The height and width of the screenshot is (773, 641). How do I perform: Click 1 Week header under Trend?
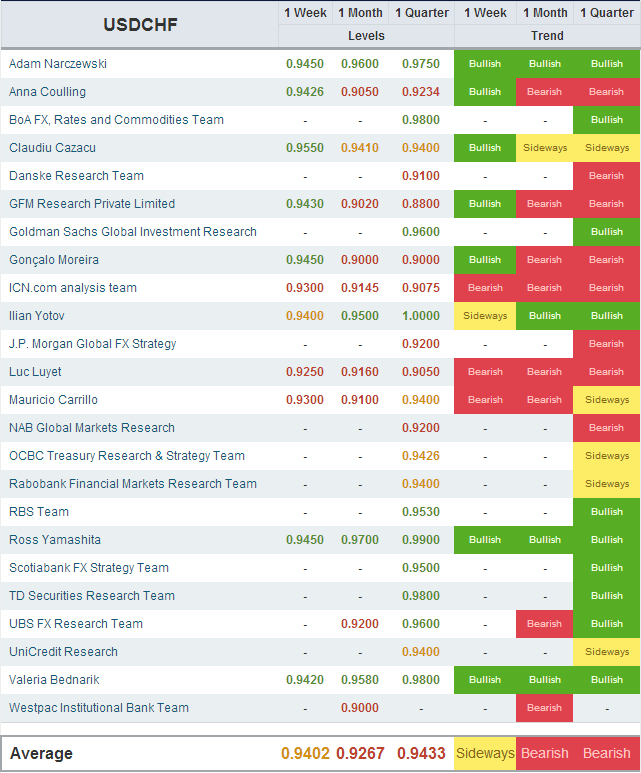click(485, 13)
